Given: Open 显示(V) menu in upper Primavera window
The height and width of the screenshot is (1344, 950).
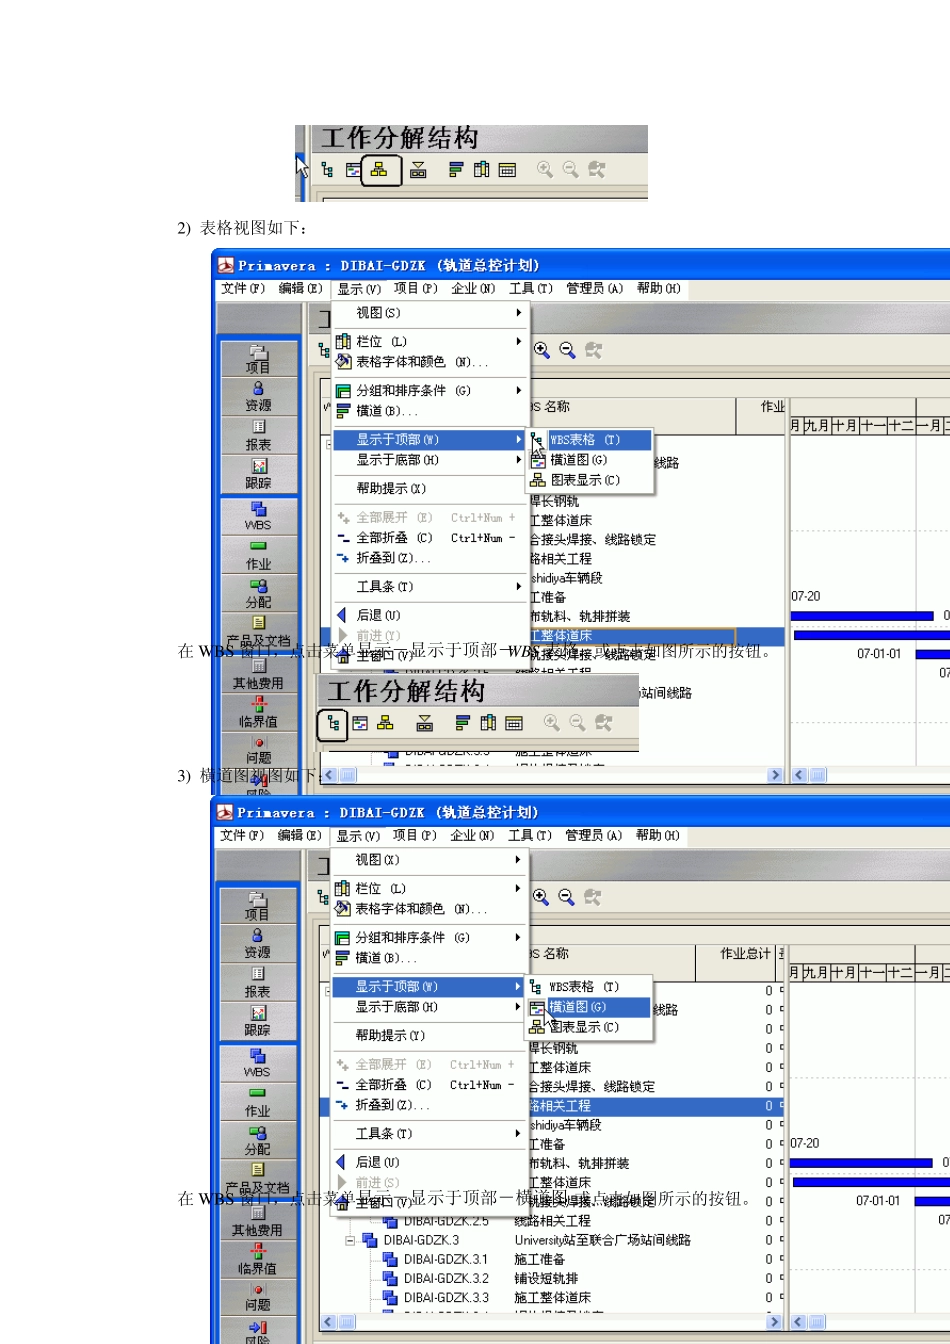Looking at the screenshot, I should (x=359, y=289).
